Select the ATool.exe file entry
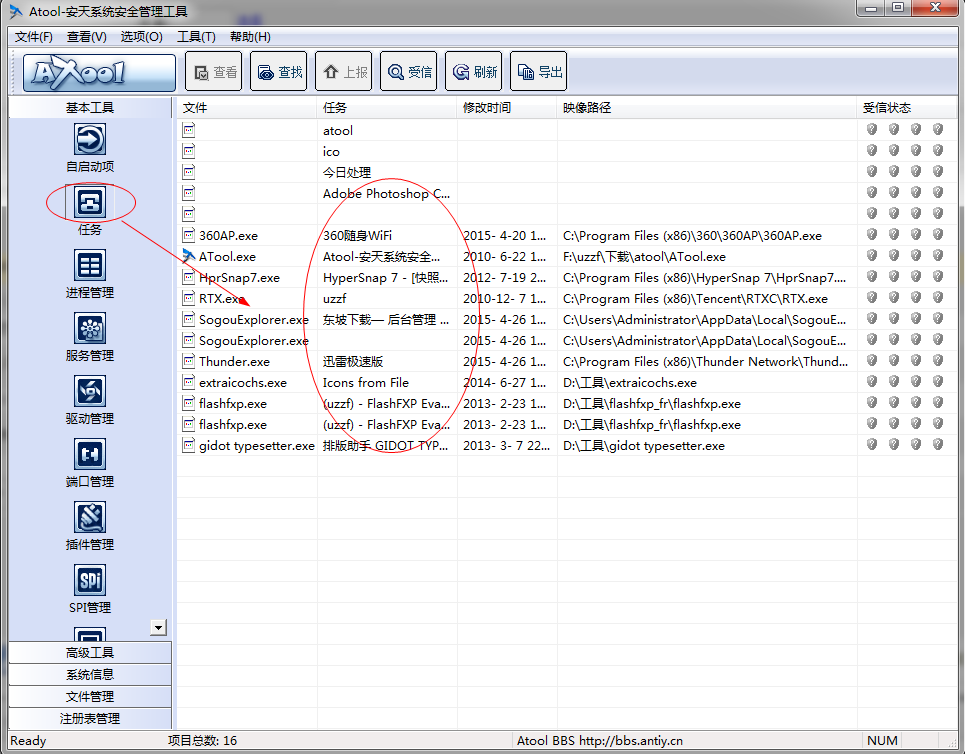This screenshot has height=754, width=965. click(227, 257)
